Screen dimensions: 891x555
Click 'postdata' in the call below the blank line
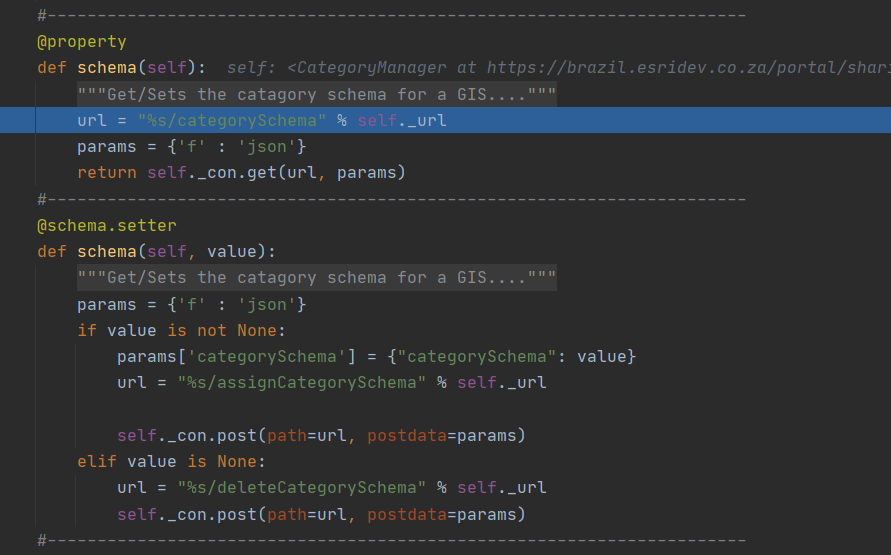(x=407, y=436)
